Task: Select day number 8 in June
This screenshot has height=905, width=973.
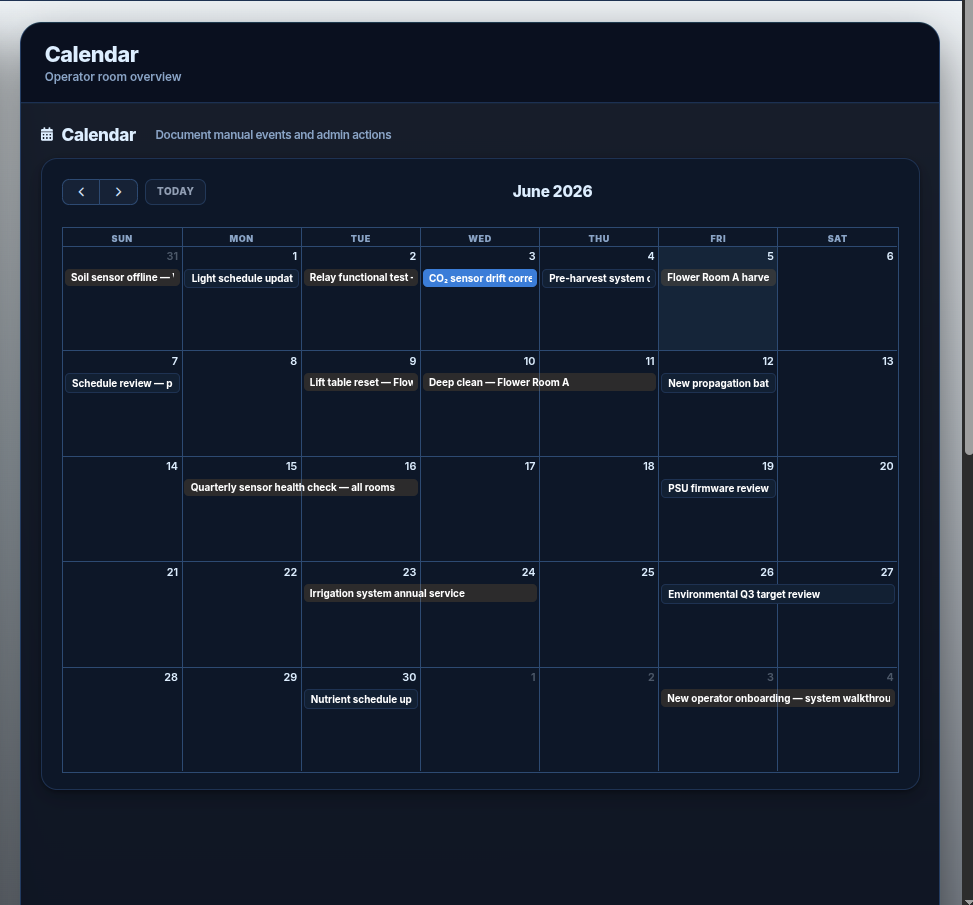Action: coord(294,361)
